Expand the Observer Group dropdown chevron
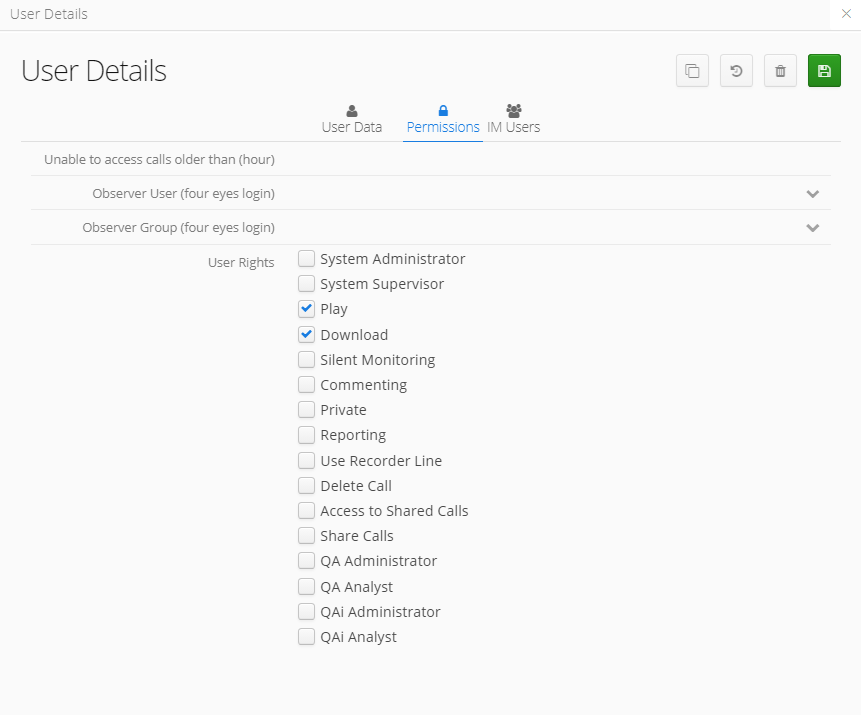The width and height of the screenshot is (861, 715). [812, 228]
